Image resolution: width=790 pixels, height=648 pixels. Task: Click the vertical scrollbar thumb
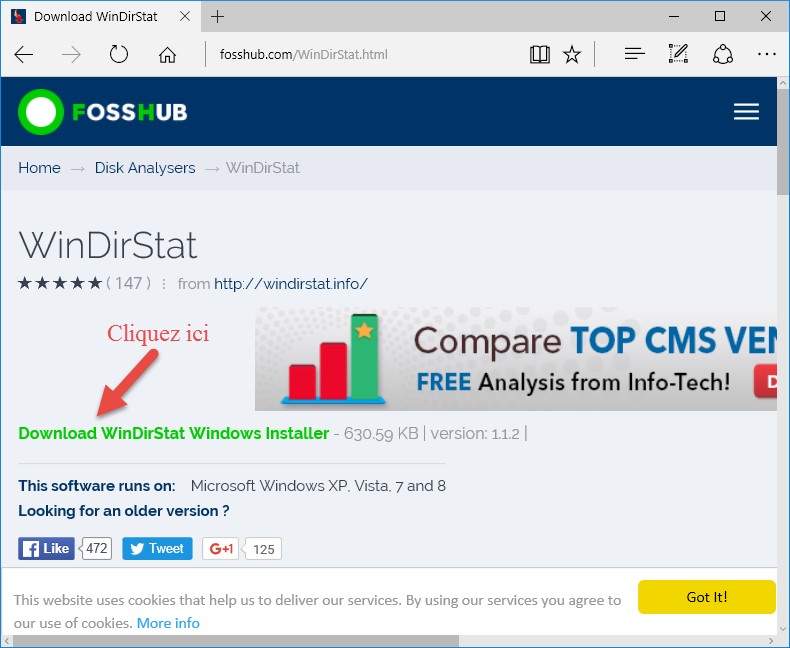point(782,143)
